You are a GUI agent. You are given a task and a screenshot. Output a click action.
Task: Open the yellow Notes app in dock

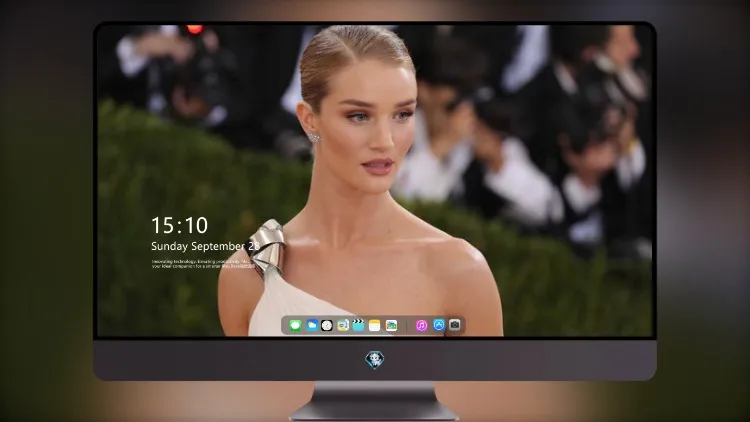[375, 326]
